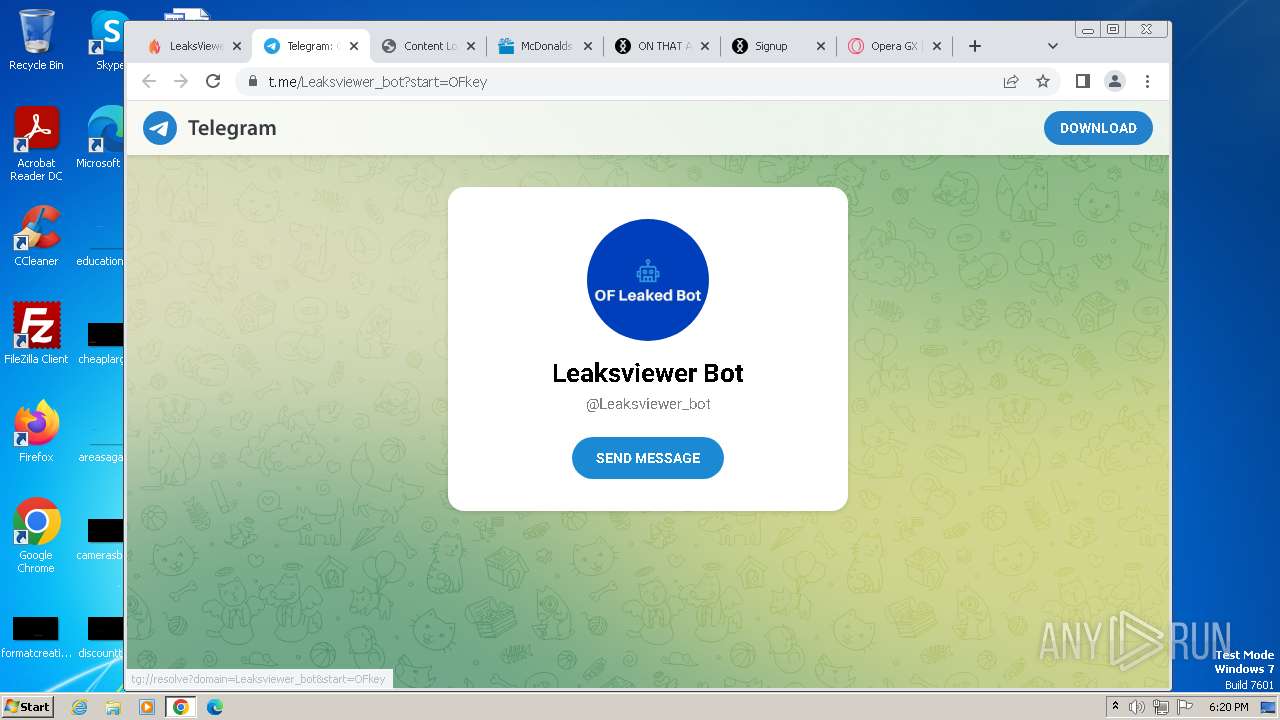Click the Telegram logo icon
The height and width of the screenshot is (720, 1280).
(160, 128)
